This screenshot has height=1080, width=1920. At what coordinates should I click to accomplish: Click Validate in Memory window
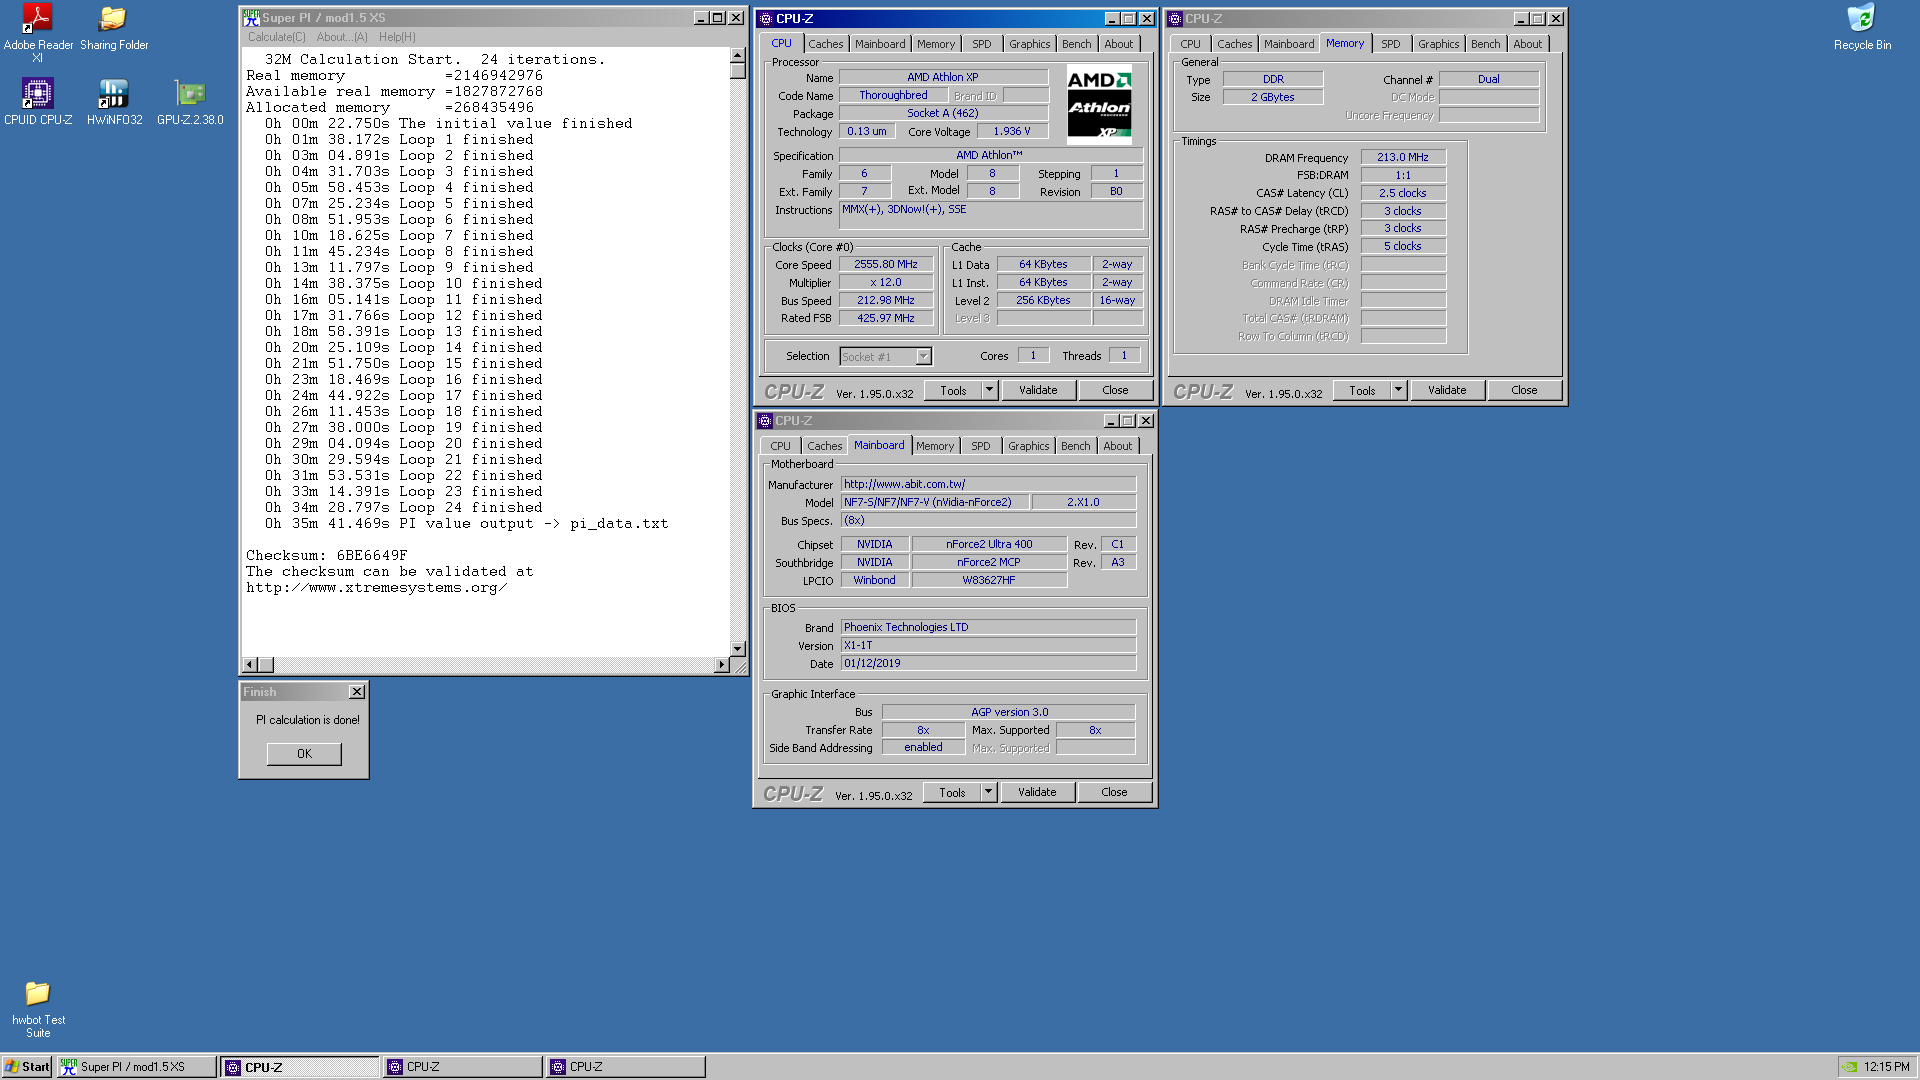(1447, 390)
